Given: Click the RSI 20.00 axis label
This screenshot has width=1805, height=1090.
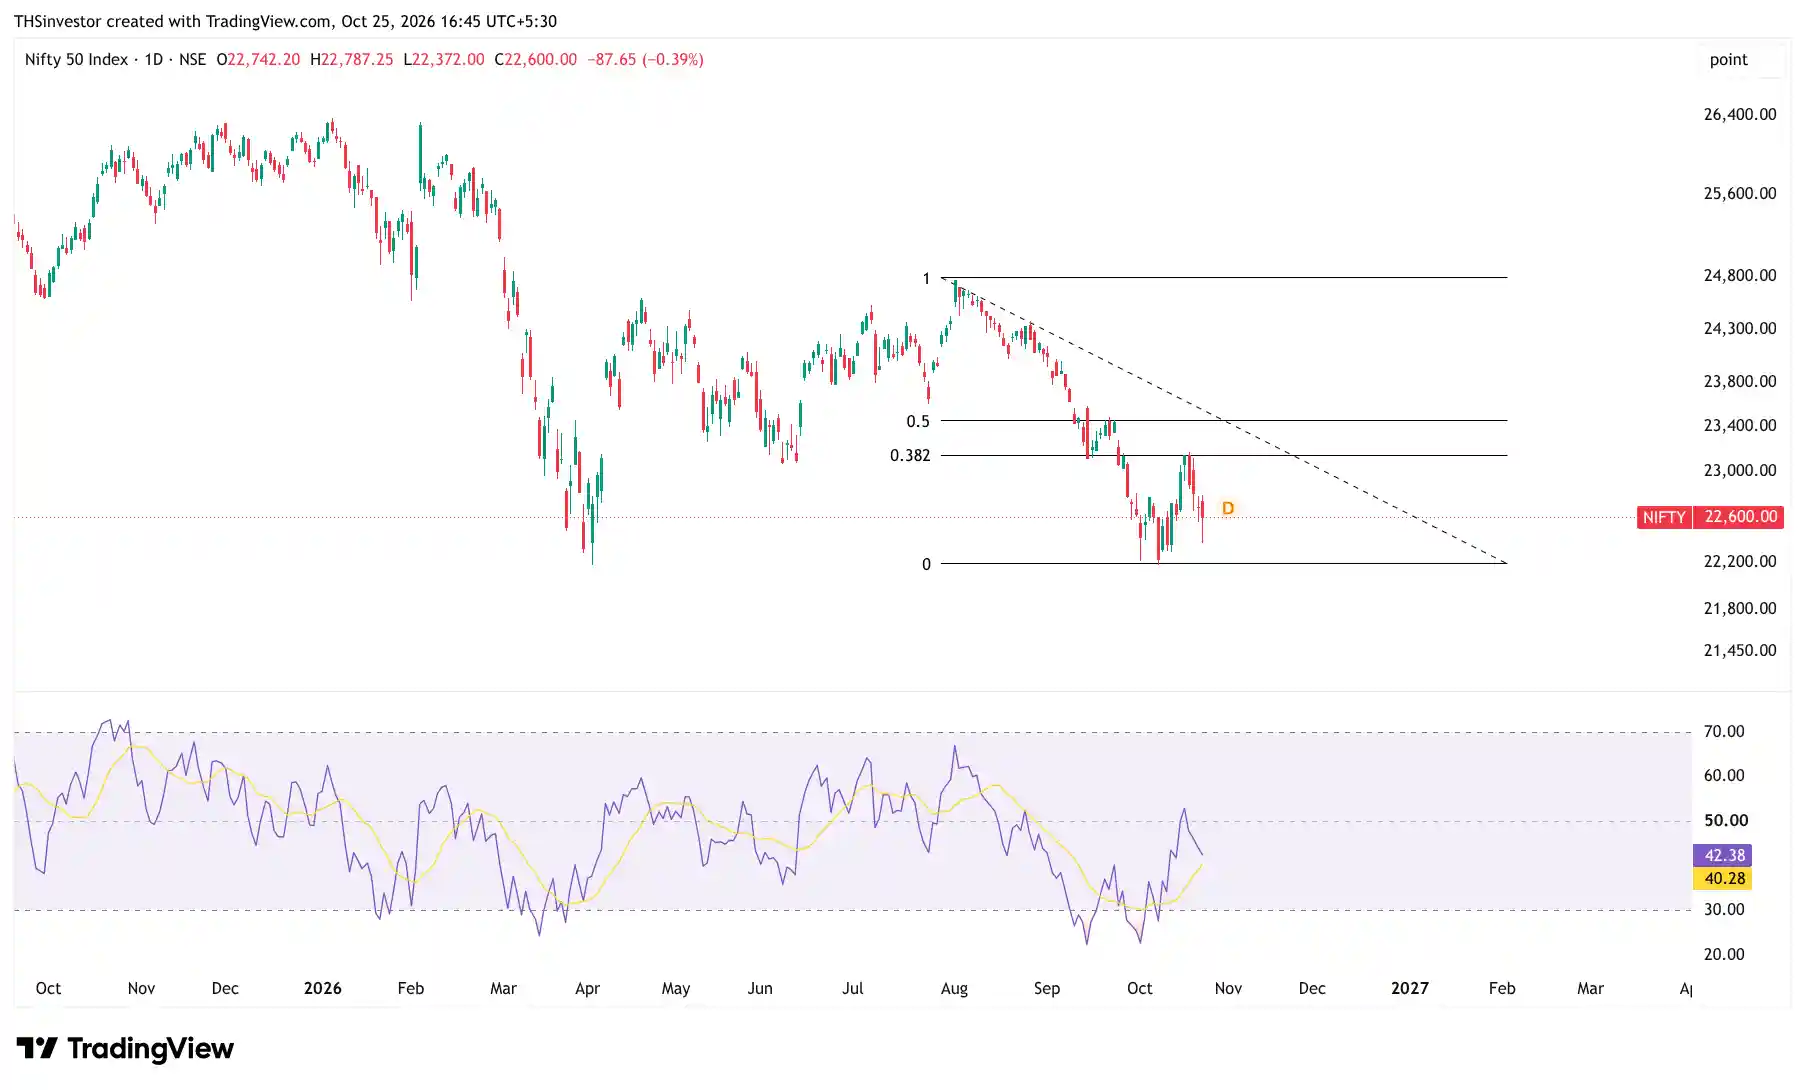Looking at the screenshot, I should click(x=1724, y=954).
